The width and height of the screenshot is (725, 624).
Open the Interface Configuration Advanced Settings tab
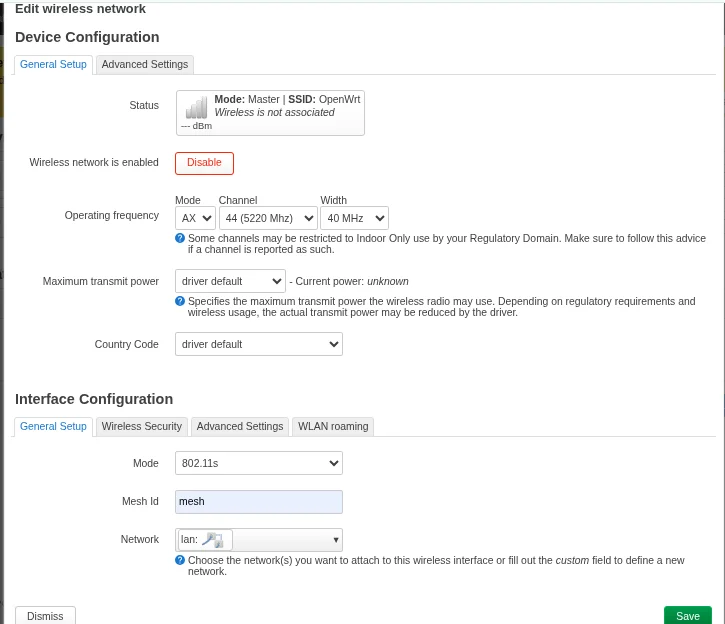click(x=240, y=426)
